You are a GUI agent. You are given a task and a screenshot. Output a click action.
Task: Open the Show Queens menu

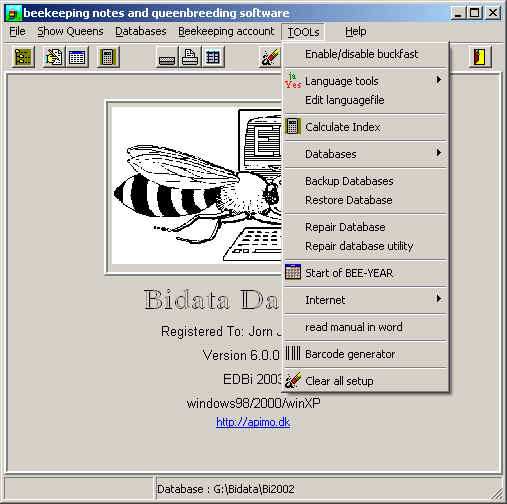click(x=70, y=31)
